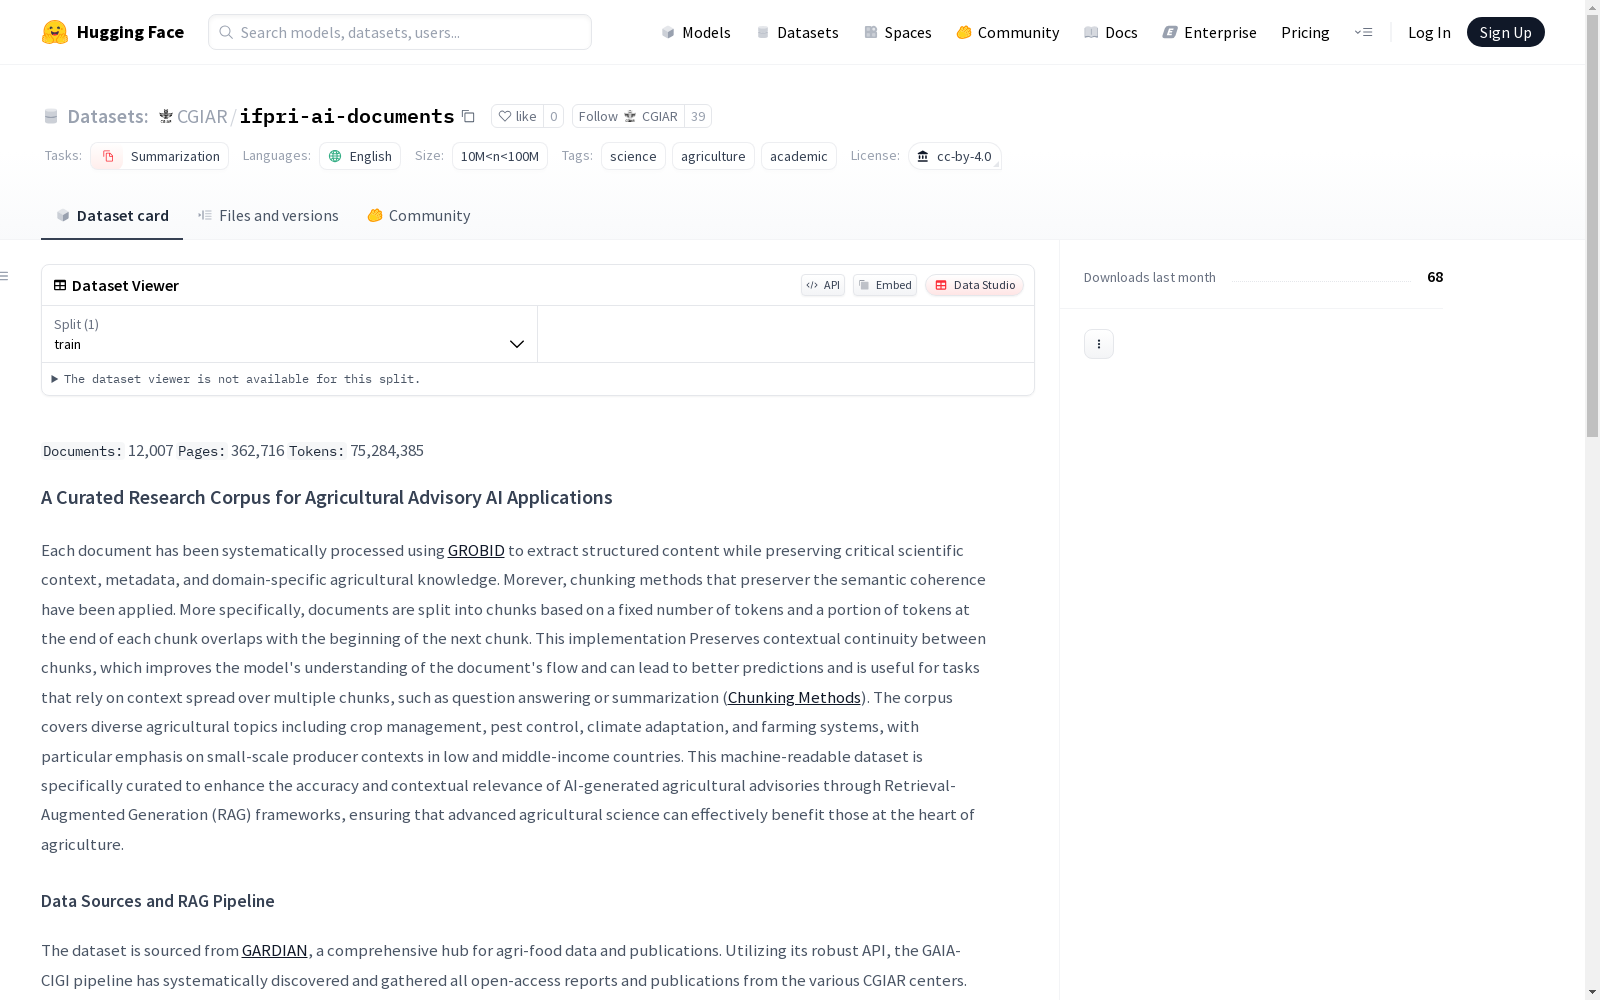Image resolution: width=1600 pixels, height=1000 pixels.
Task: Click the cc-by-4.0 license tag
Action: pos(955,156)
